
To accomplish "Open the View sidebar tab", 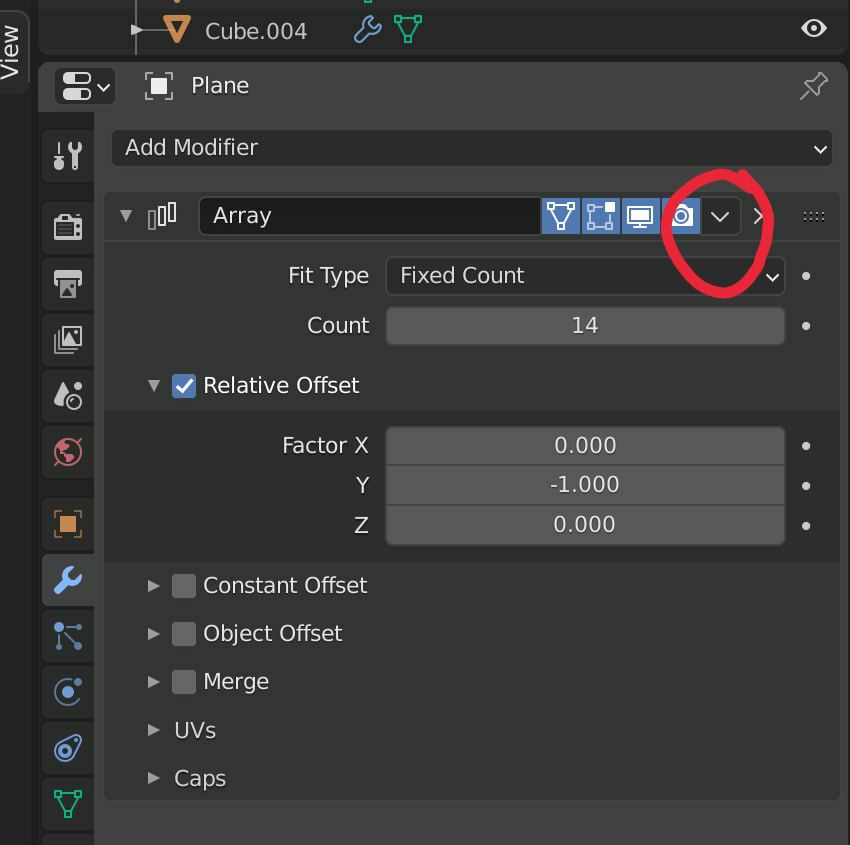I will [x=11, y=52].
